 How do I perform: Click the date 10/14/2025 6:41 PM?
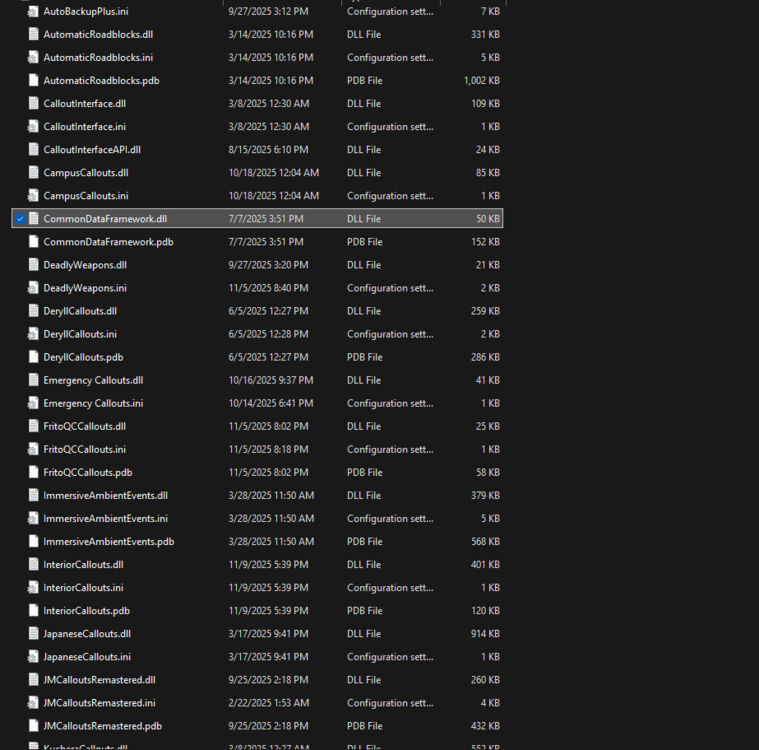pyautogui.click(x=271, y=403)
